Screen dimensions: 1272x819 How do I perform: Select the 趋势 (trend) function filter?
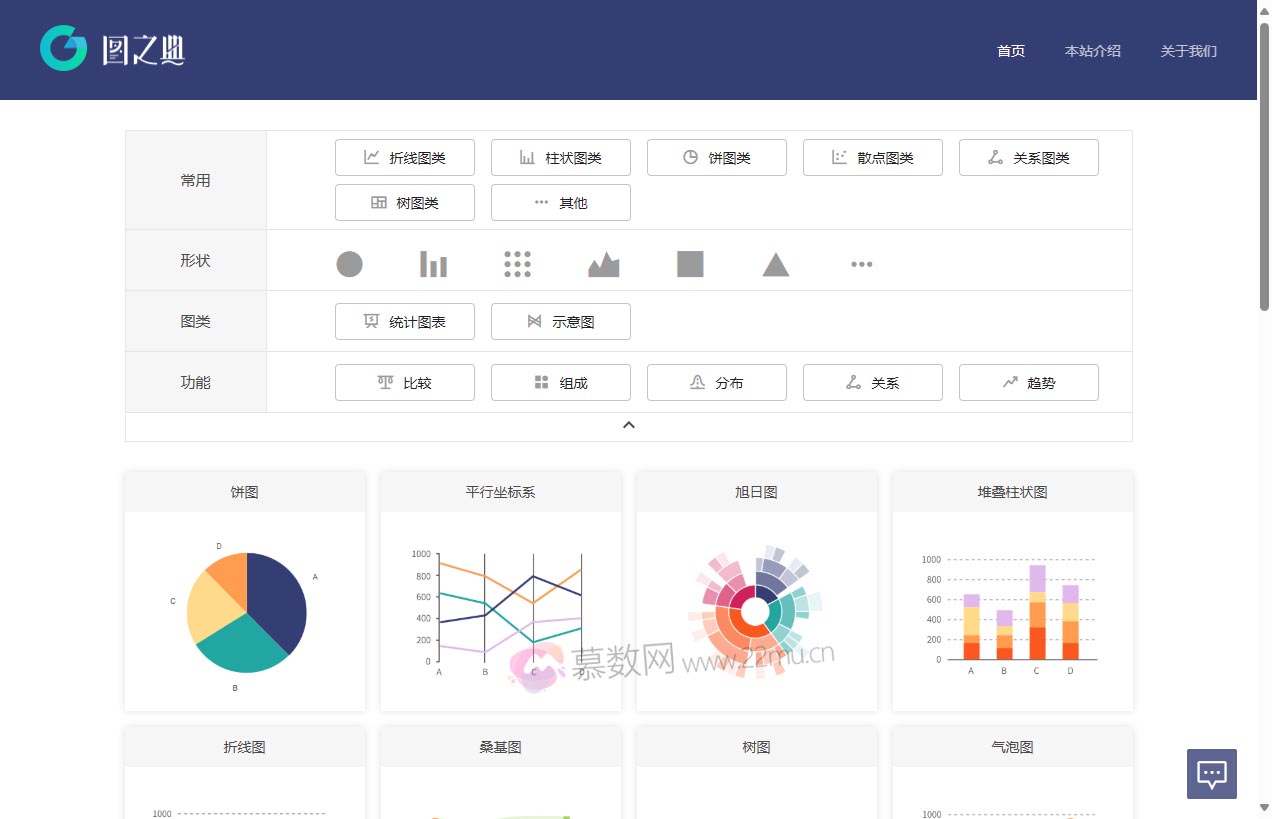coord(1028,382)
